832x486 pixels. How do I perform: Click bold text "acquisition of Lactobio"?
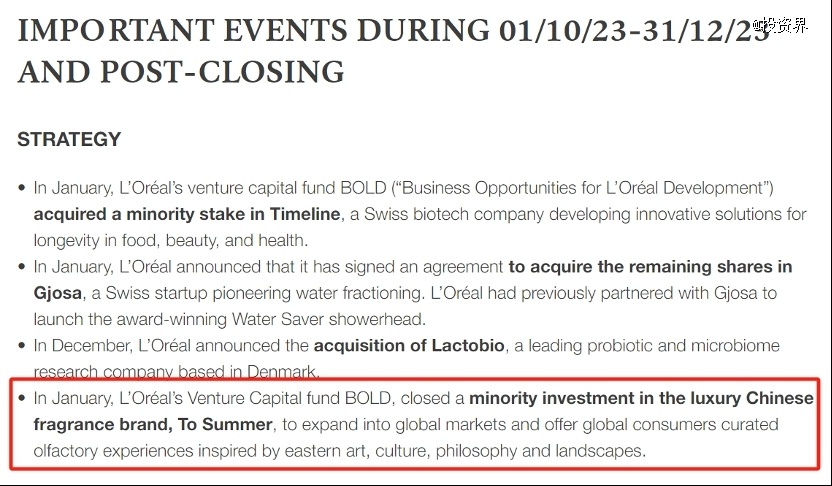pos(408,346)
